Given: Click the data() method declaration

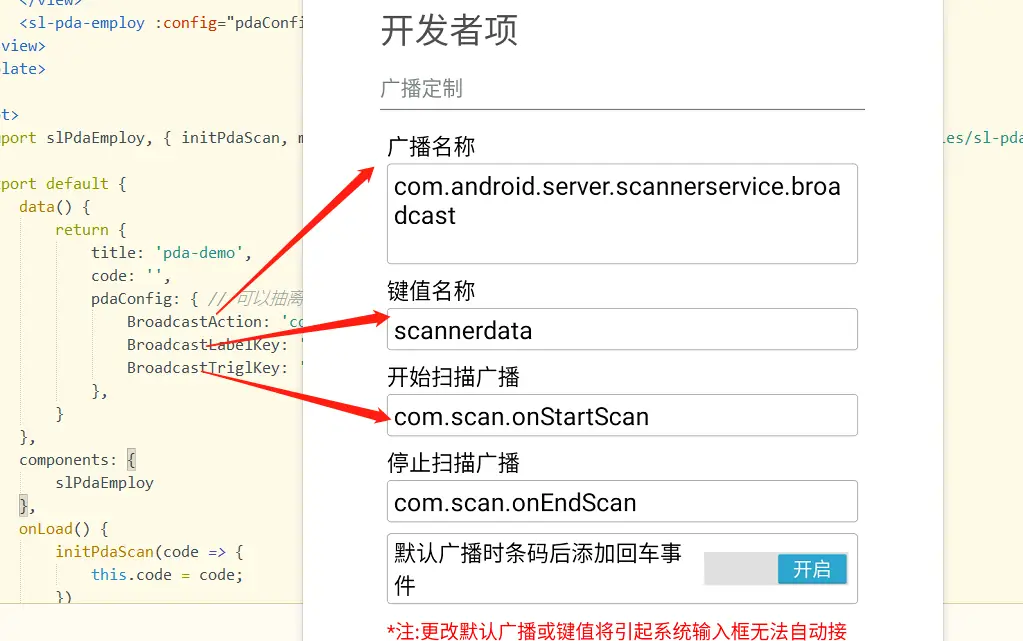Looking at the screenshot, I should click(54, 207).
